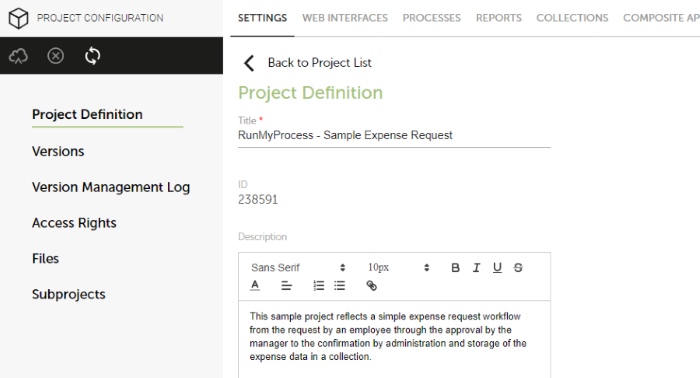Open the Sans Serif font dropdown
This screenshot has height=378, width=700.
point(298,268)
